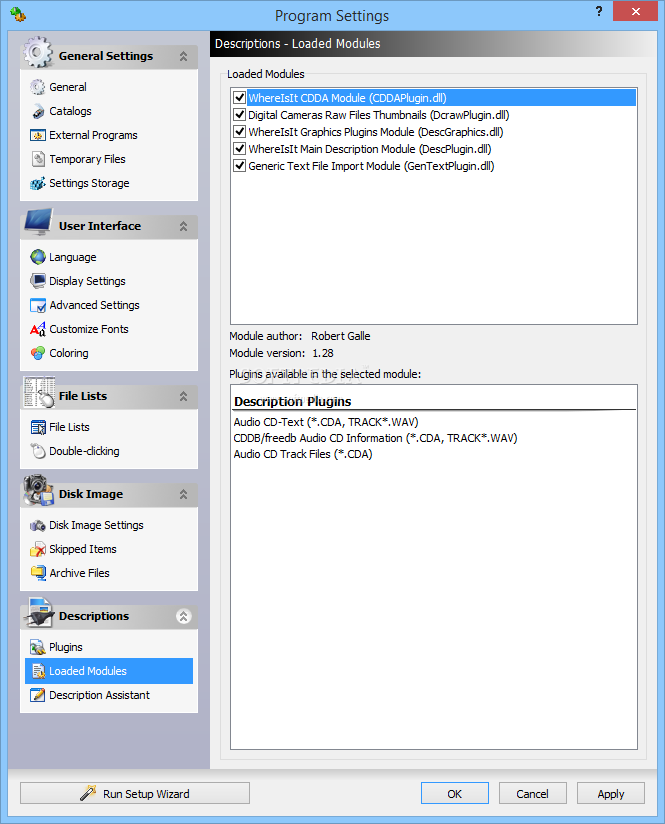This screenshot has width=665, height=824.
Task: Click the Display Settings monitor icon
Action: (37, 281)
